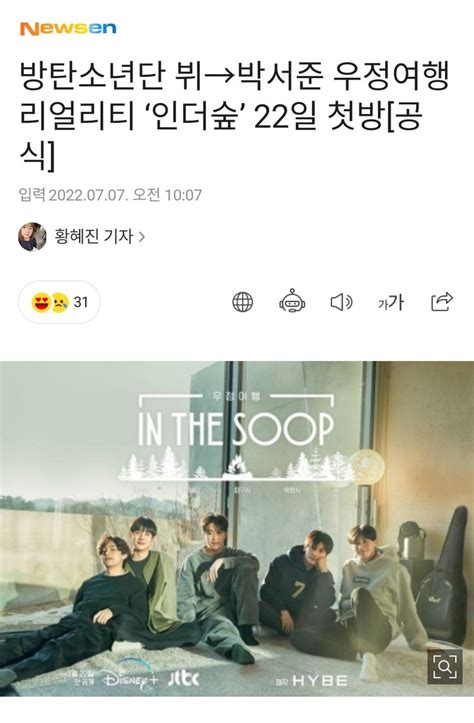Open the reactions count 31 button
Viewport: 474px width, 723px height.
pyautogui.click(x=59, y=302)
